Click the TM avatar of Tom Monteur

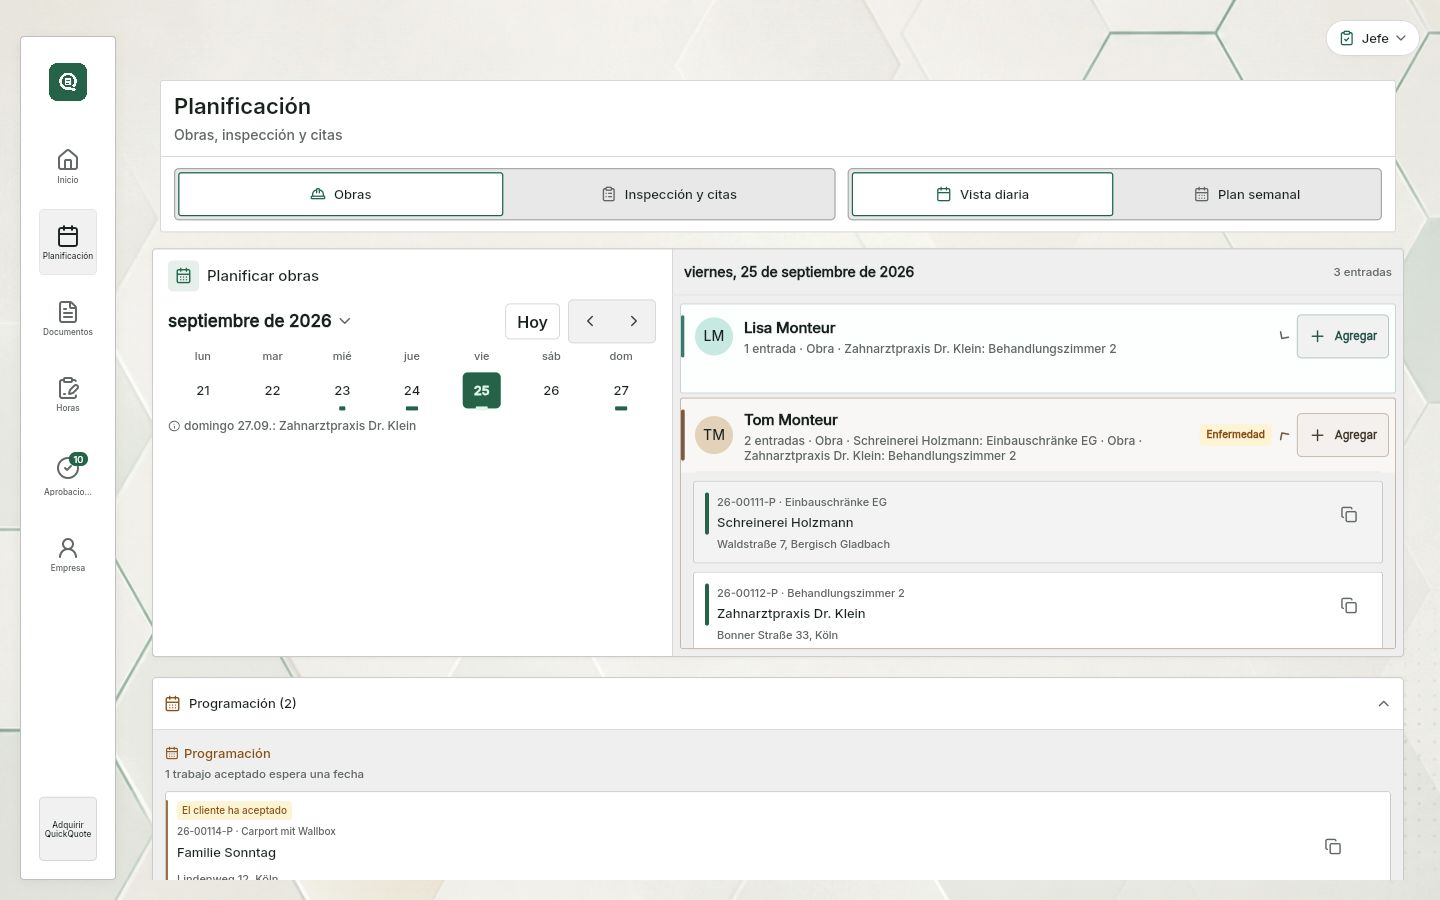(x=714, y=435)
